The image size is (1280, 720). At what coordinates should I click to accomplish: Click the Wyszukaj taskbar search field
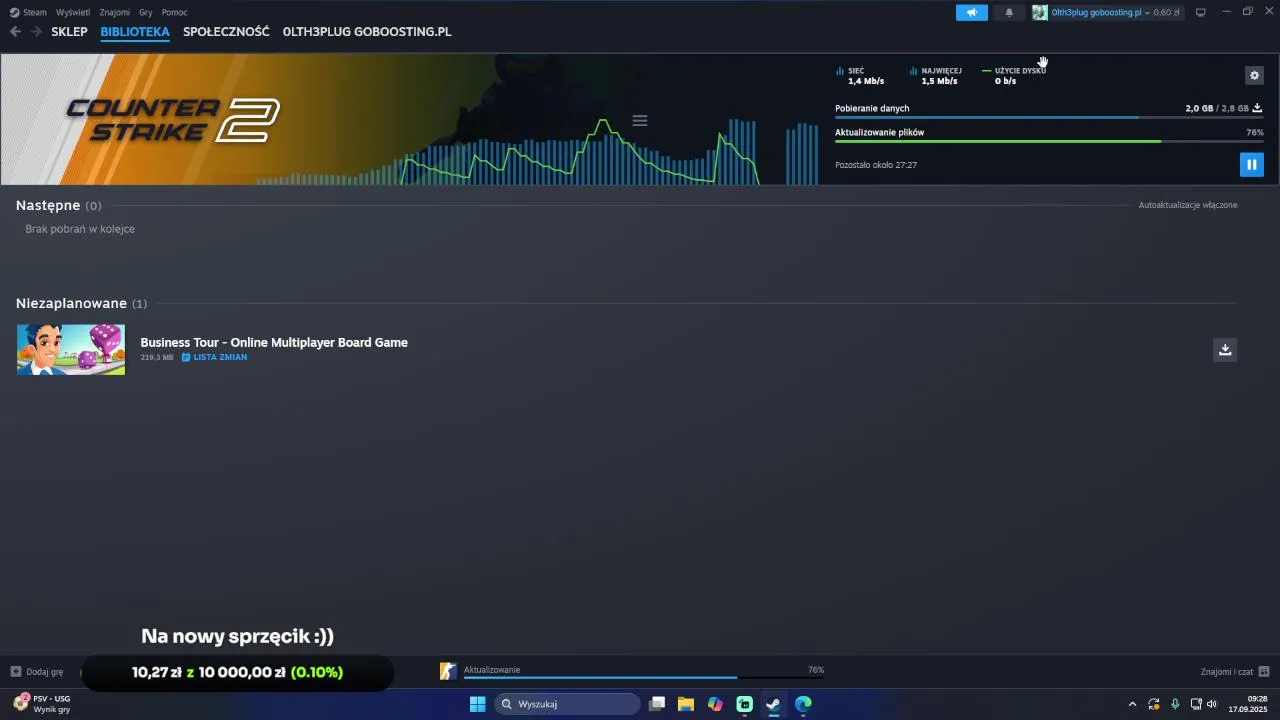click(568, 704)
